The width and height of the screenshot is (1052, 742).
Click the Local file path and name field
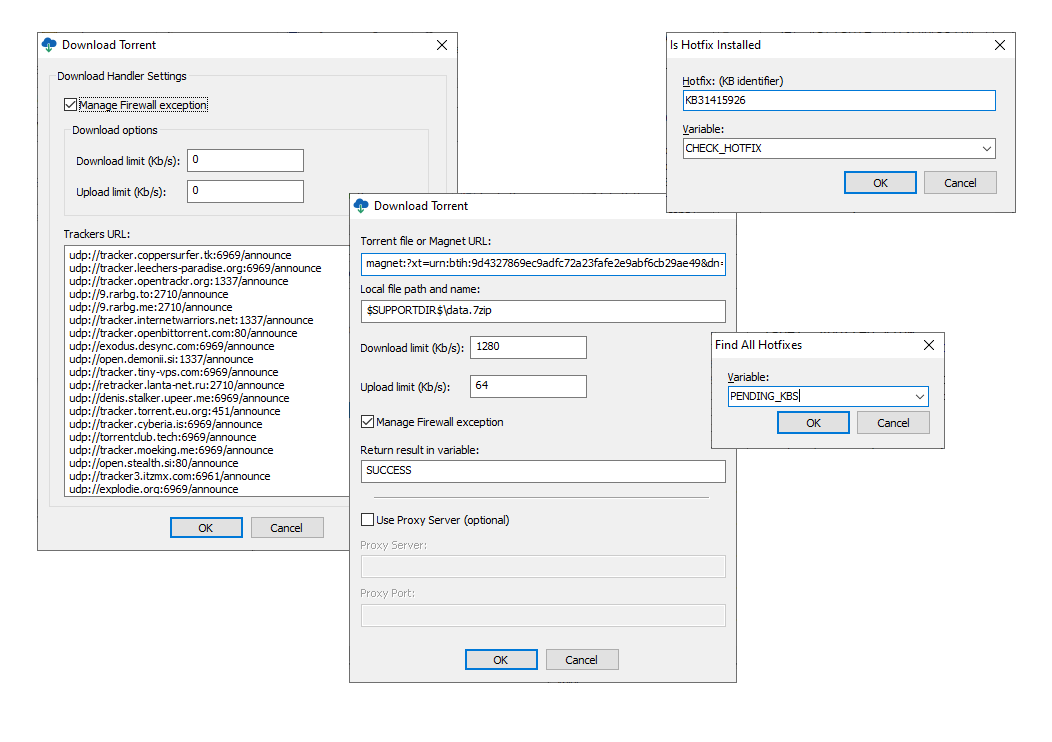coord(543,311)
